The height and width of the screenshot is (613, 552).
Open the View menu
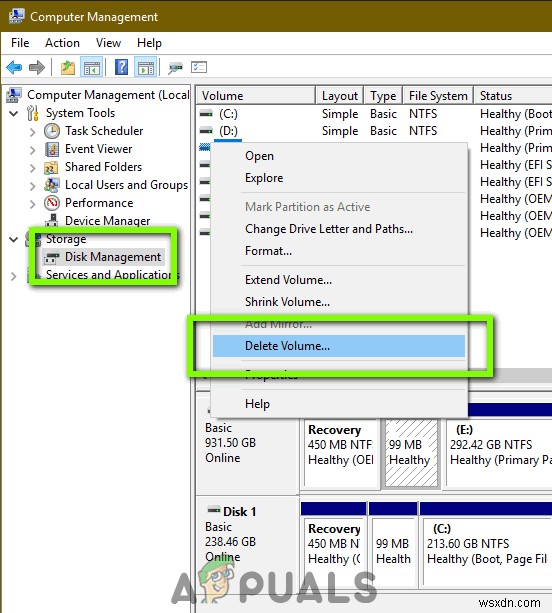108,43
